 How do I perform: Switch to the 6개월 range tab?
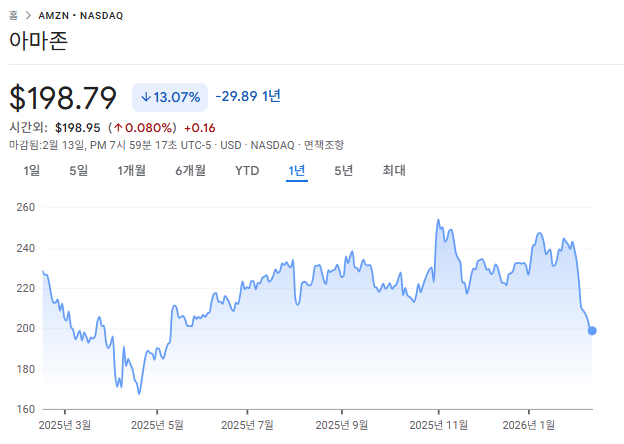pos(191,171)
